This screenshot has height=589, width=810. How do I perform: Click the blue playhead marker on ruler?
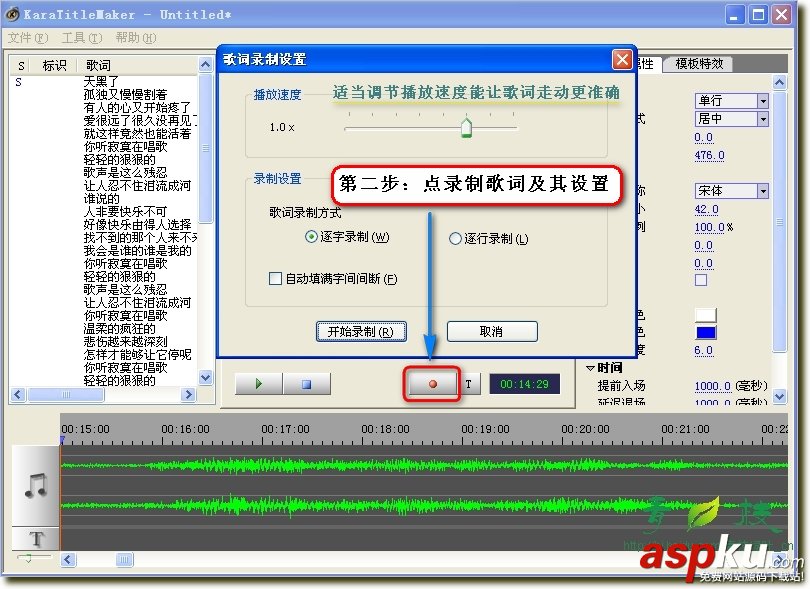point(62,440)
